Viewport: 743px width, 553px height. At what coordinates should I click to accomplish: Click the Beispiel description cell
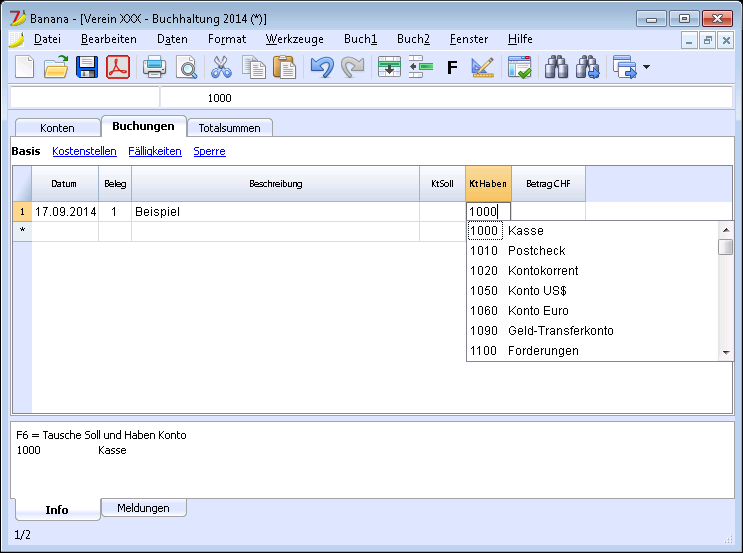coord(275,211)
